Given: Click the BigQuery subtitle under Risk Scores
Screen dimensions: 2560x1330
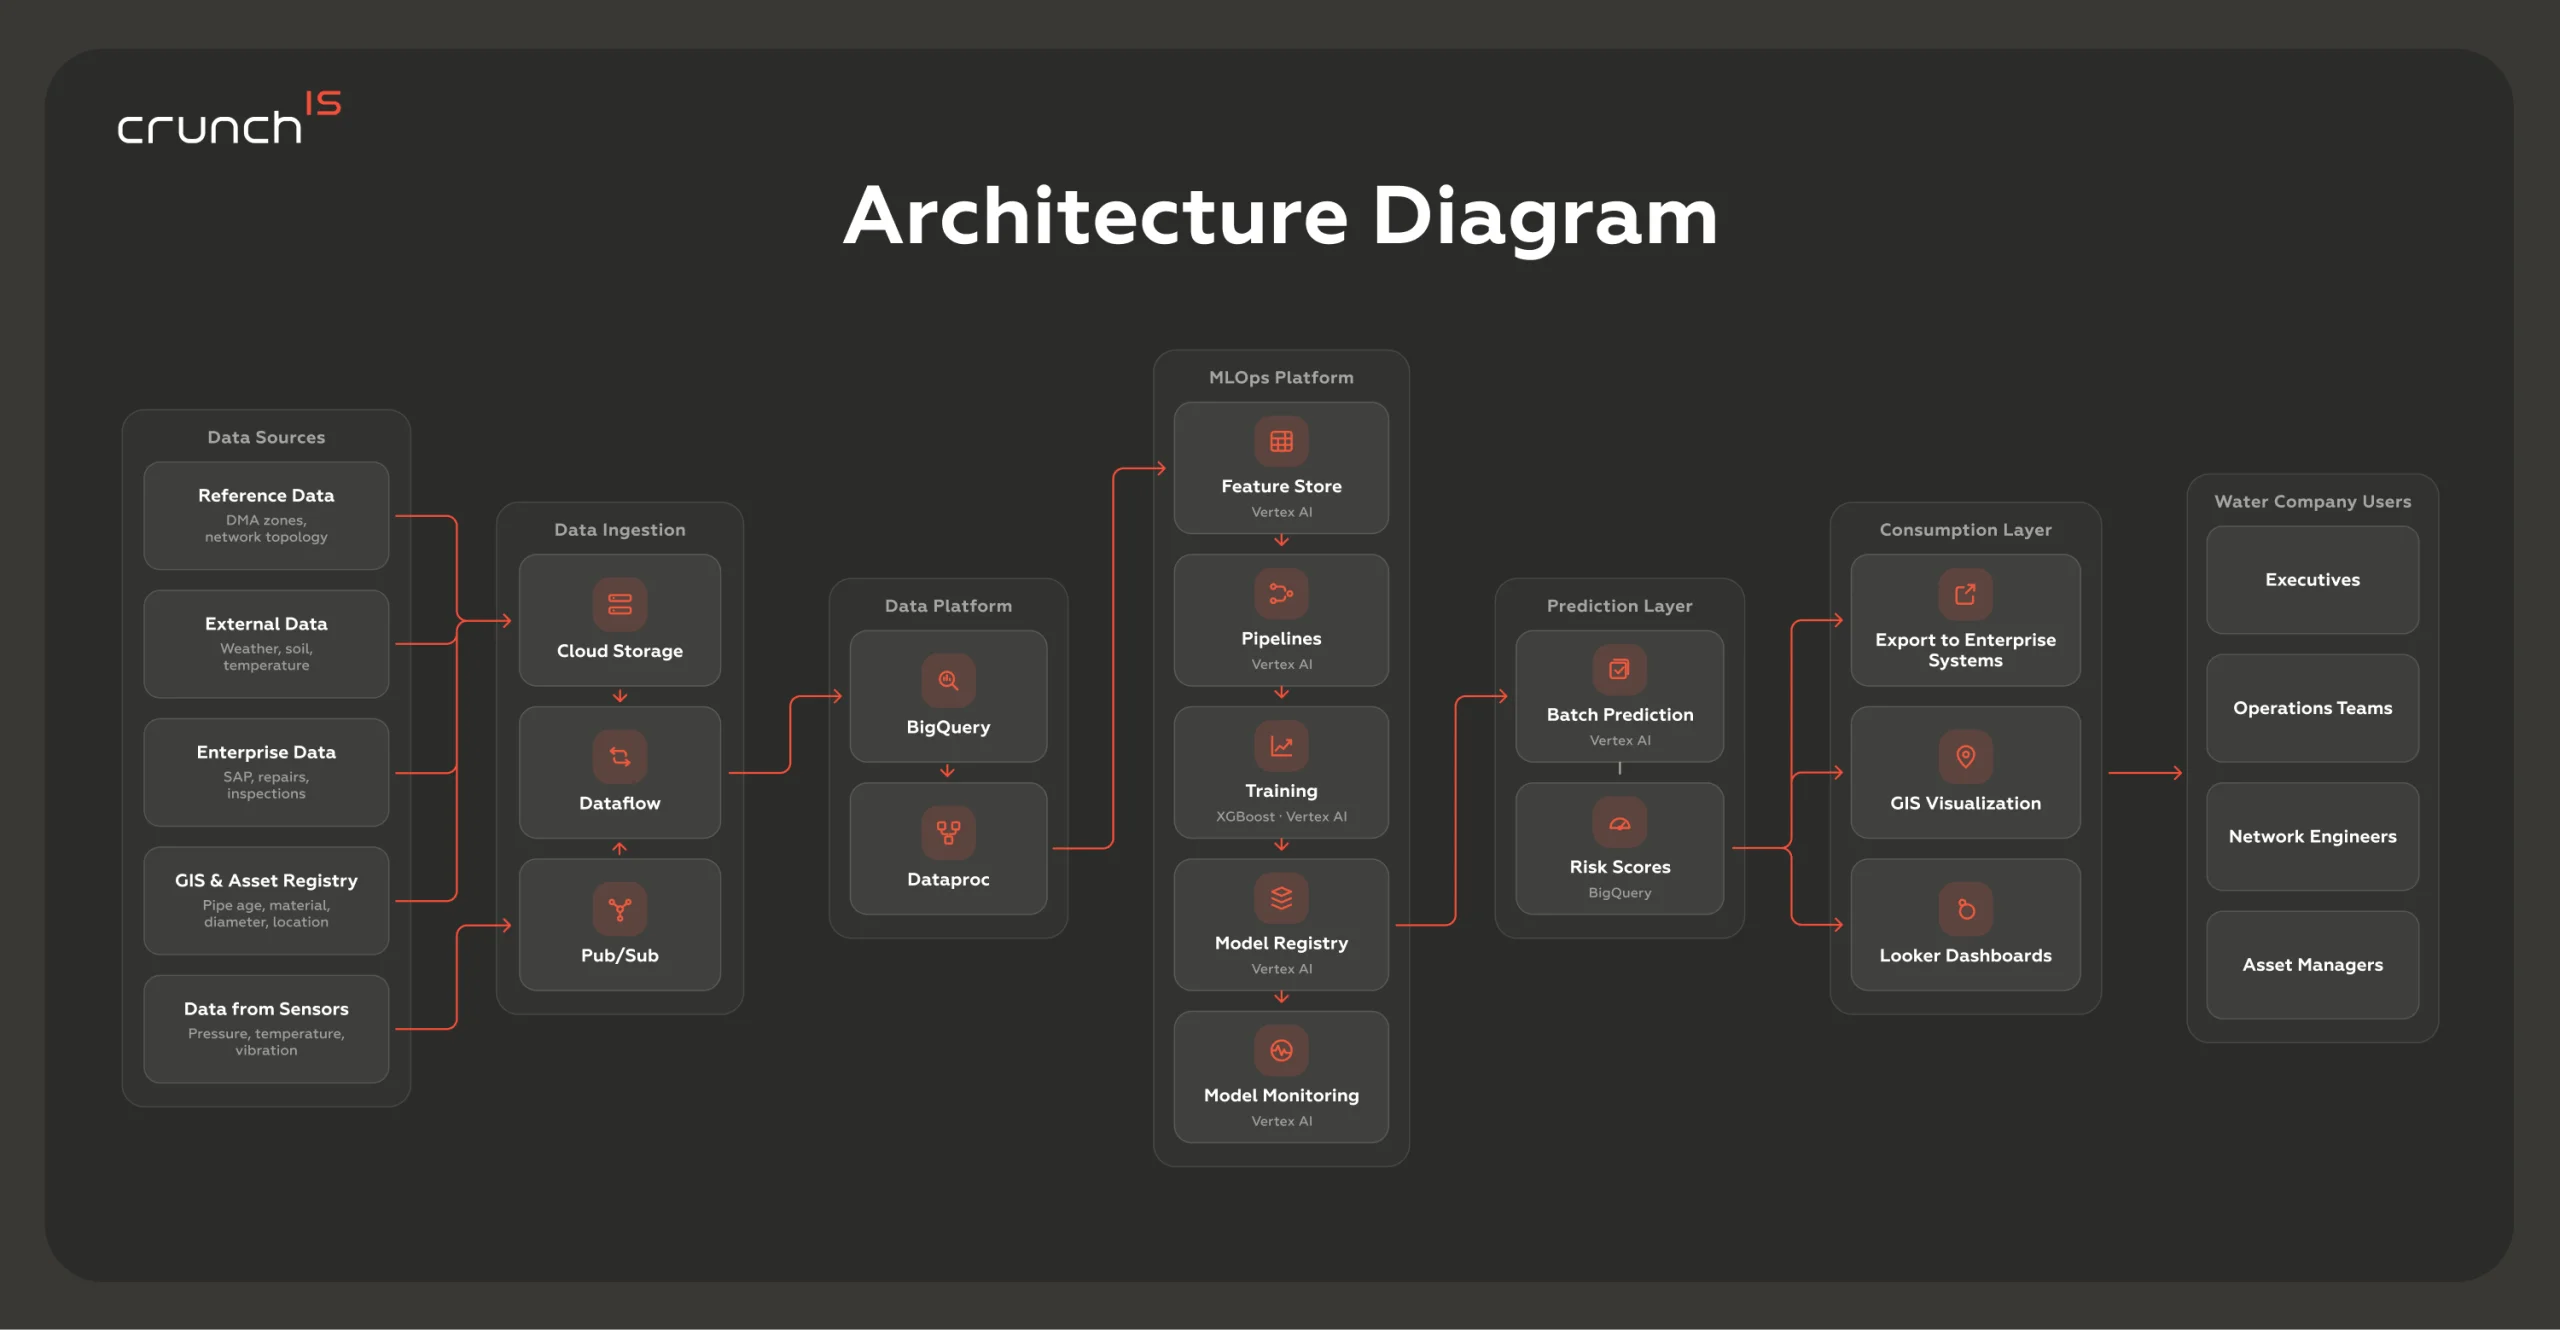Looking at the screenshot, I should pyautogui.click(x=1619, y=893).
